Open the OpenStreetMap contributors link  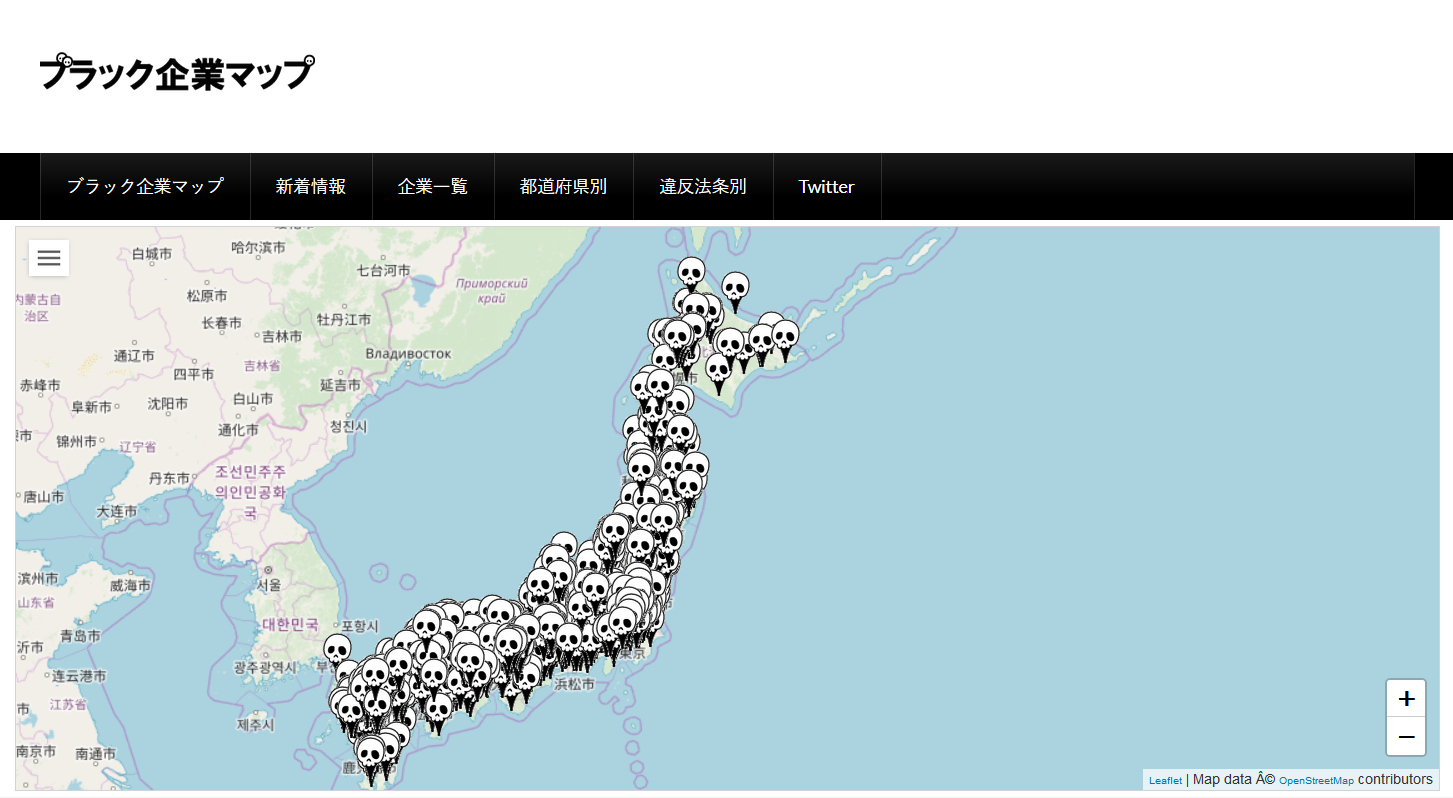click(1316, 780)
